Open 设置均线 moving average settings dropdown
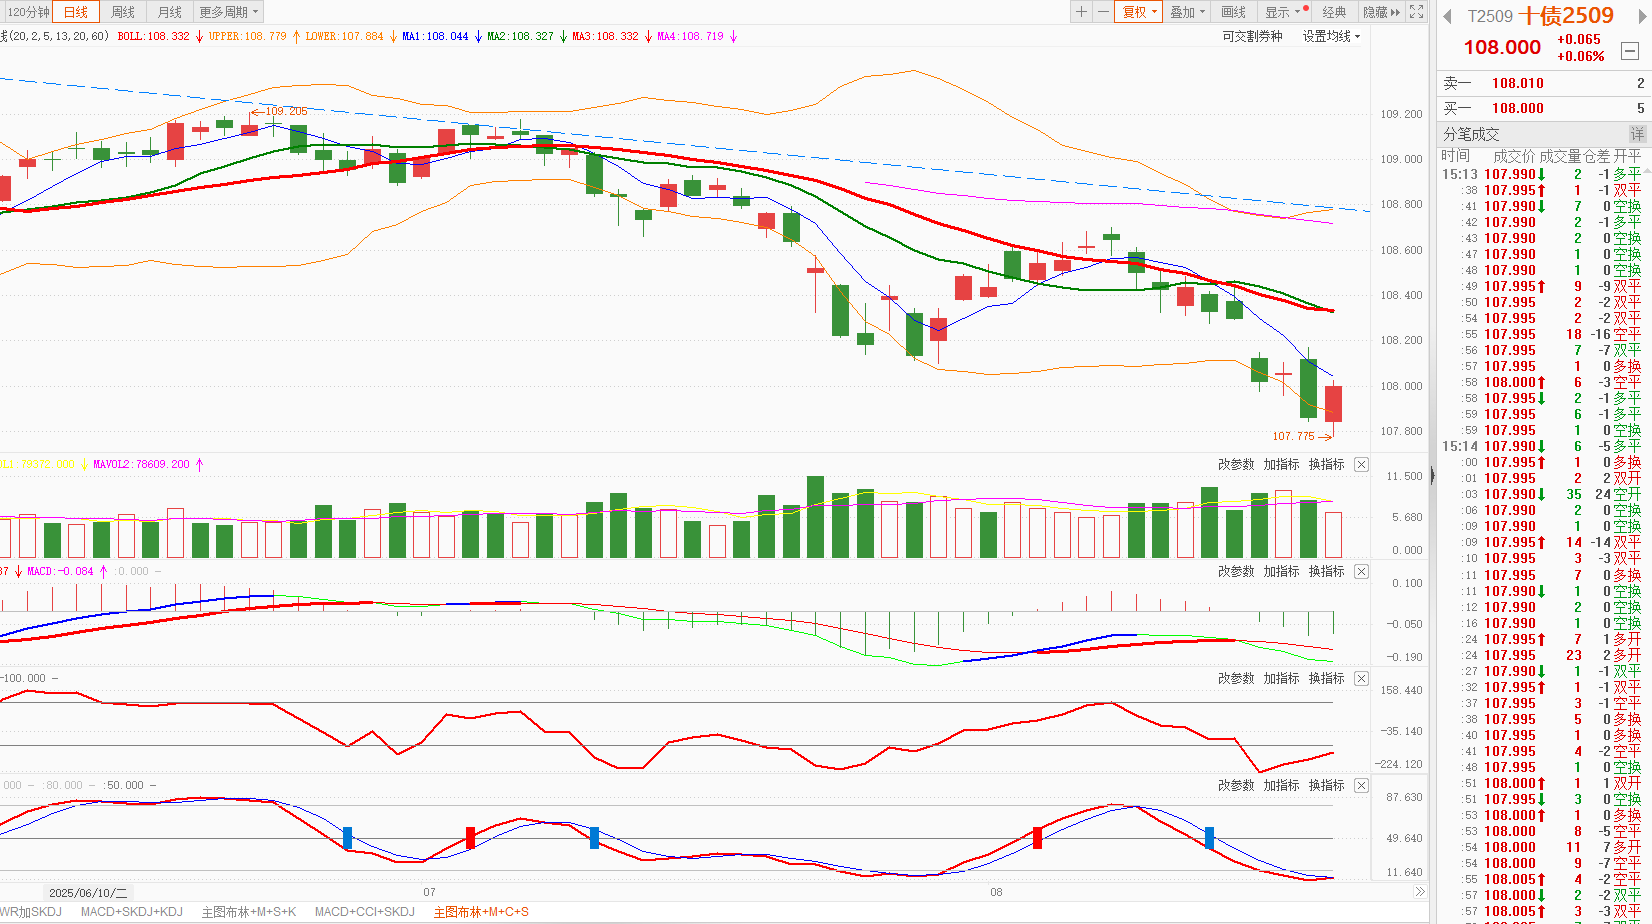This screenshot has width=1652, height=924. coord(1331,36)
